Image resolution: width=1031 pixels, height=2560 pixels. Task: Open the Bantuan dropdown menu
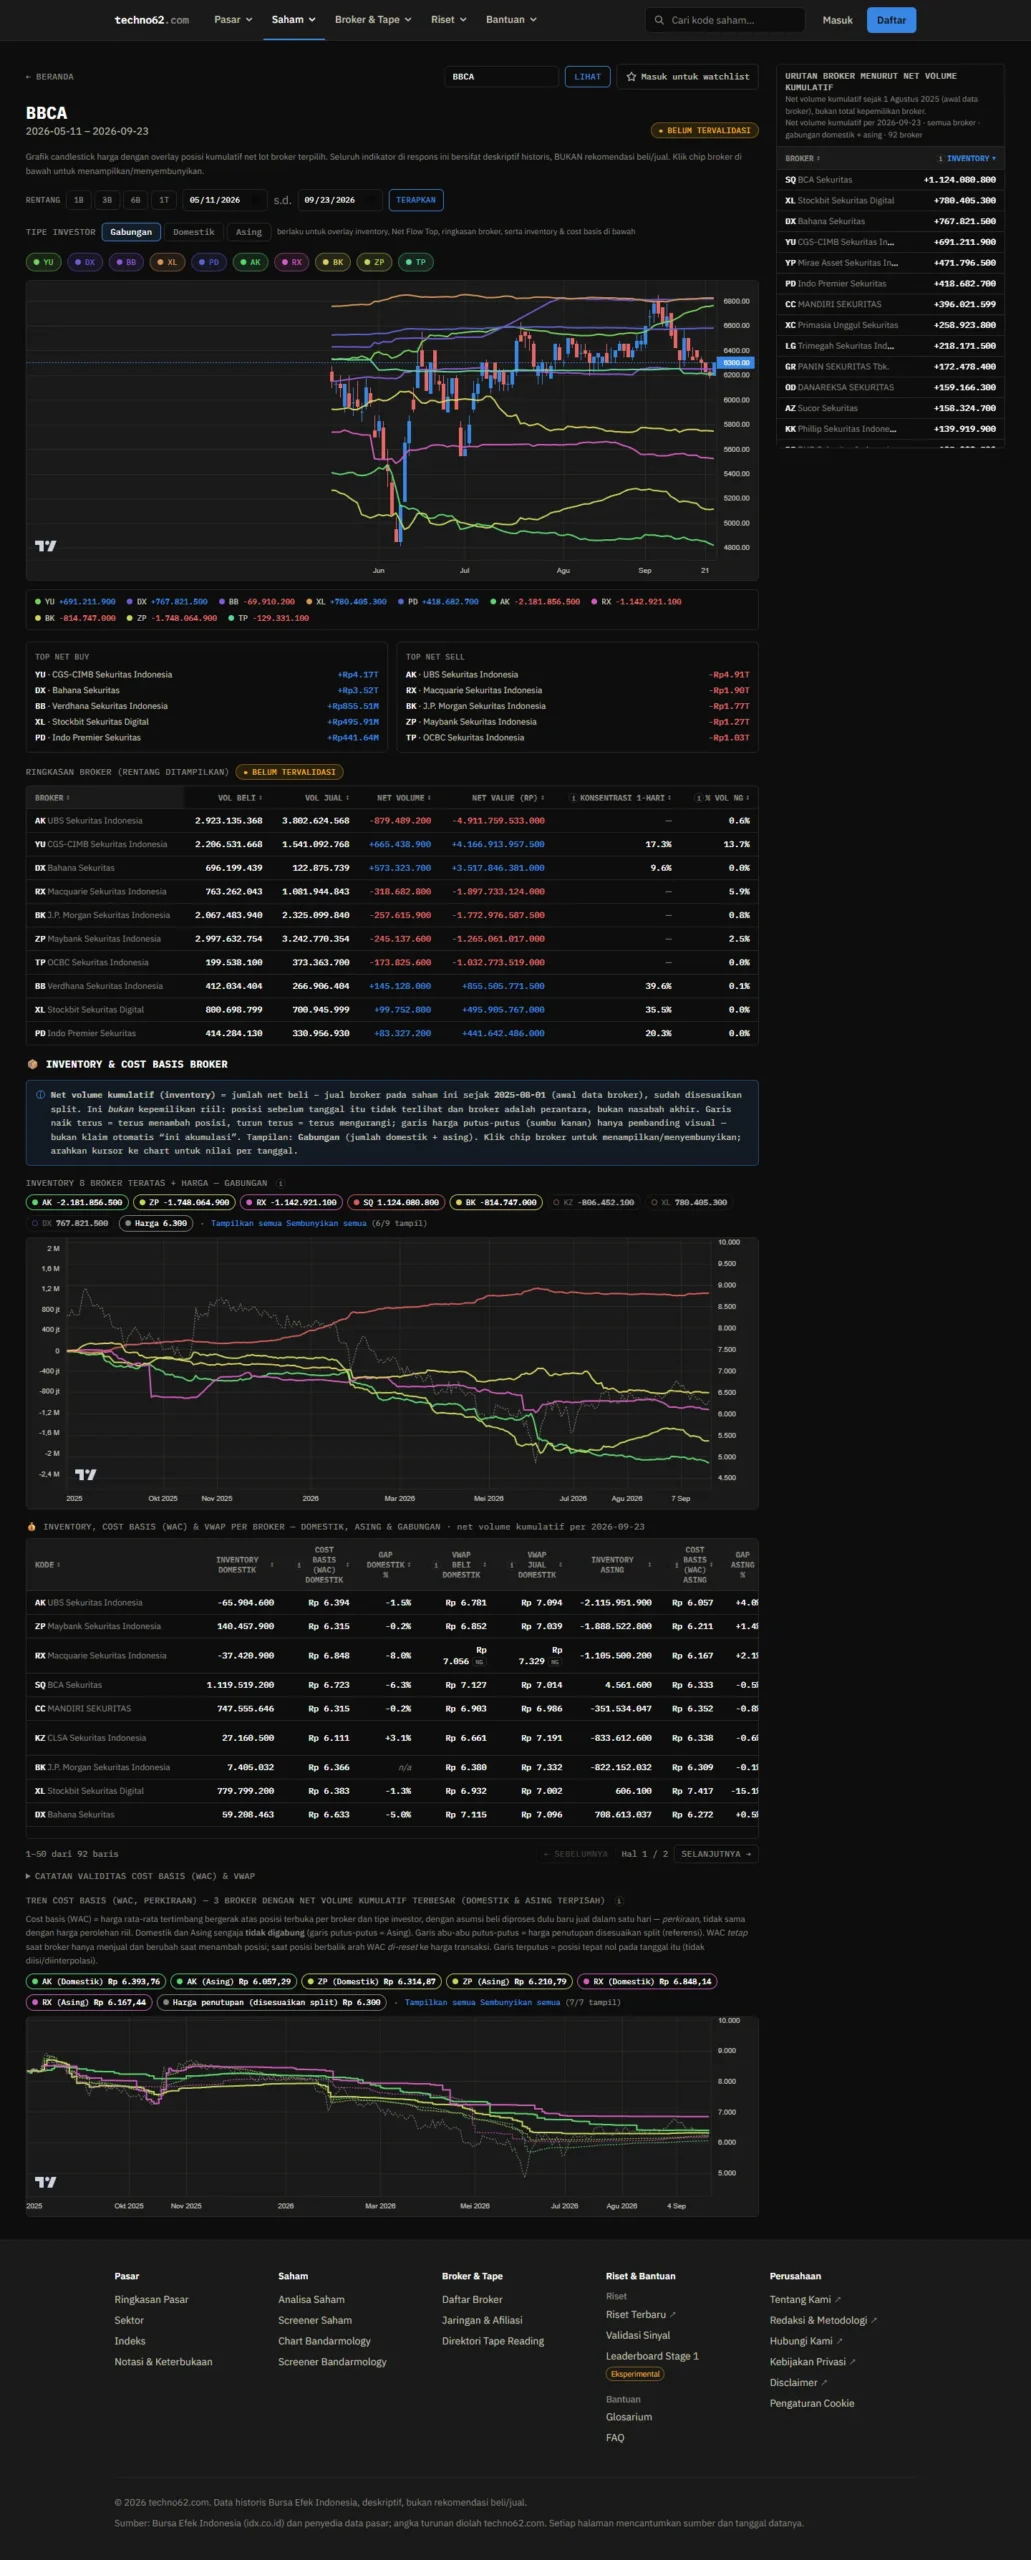512,20
